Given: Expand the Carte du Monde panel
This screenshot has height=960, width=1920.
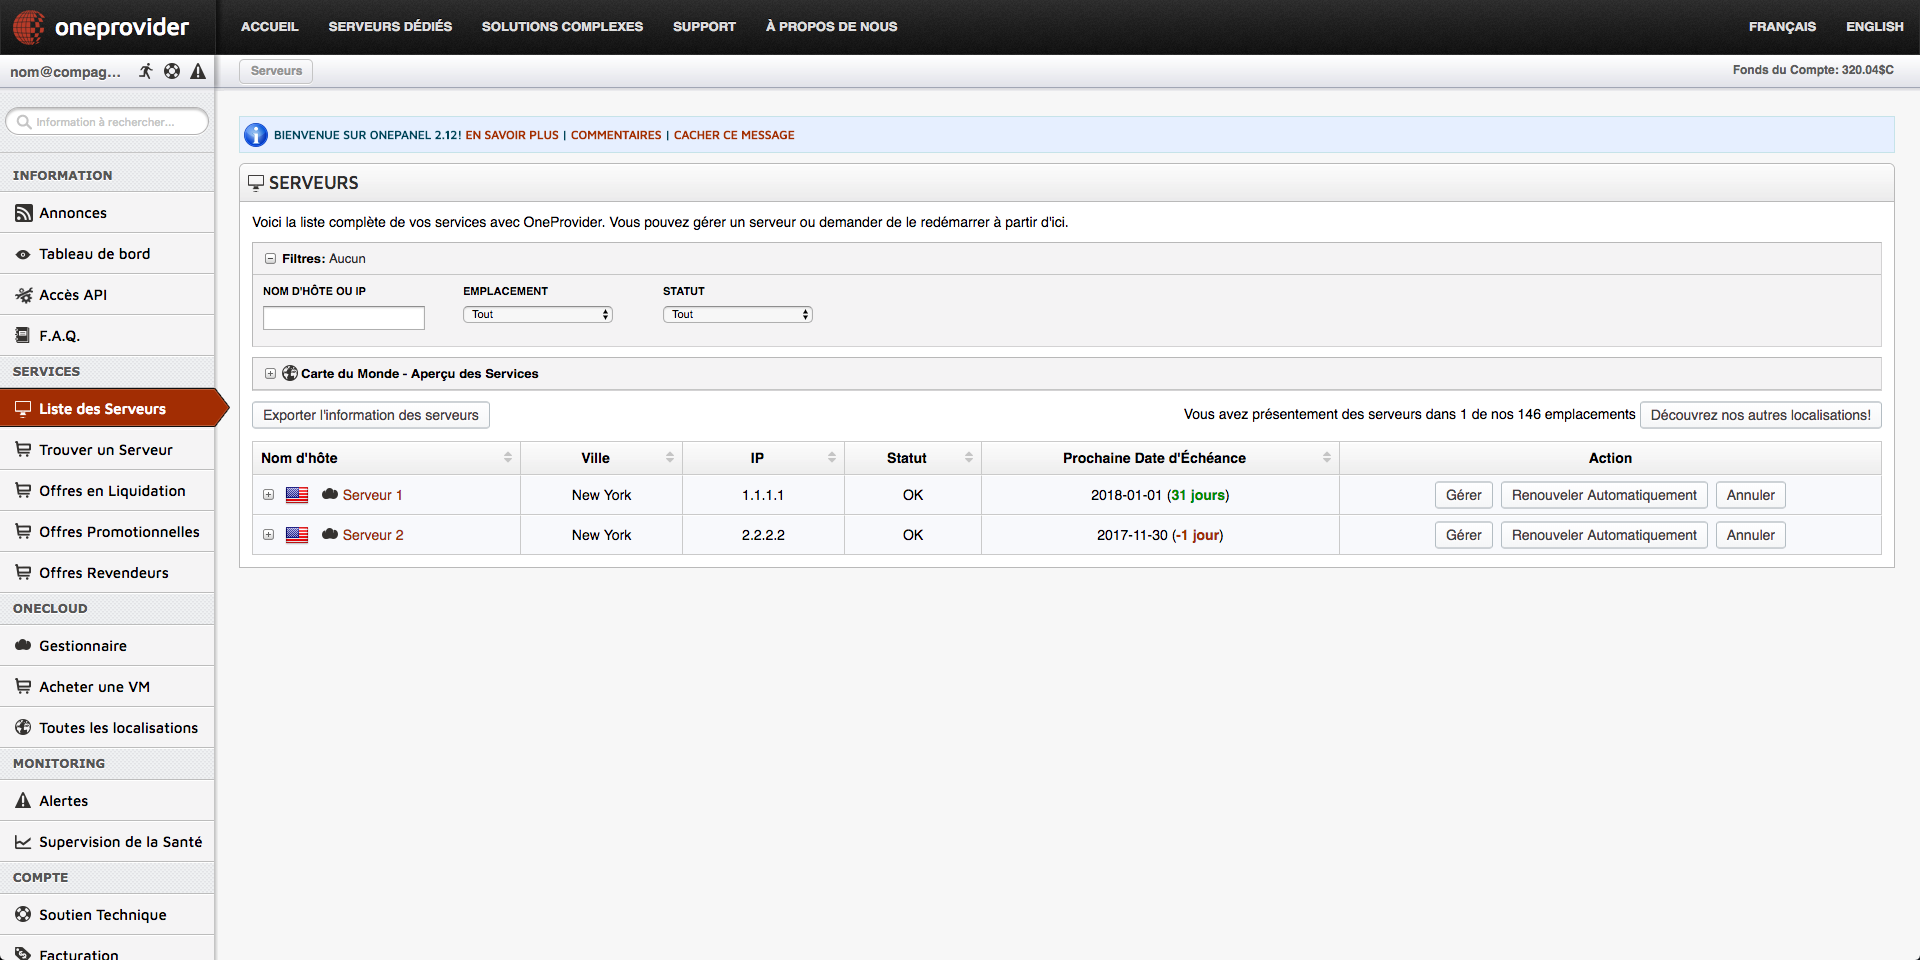Looking at the screenshot, I should (x=270, y=373).
